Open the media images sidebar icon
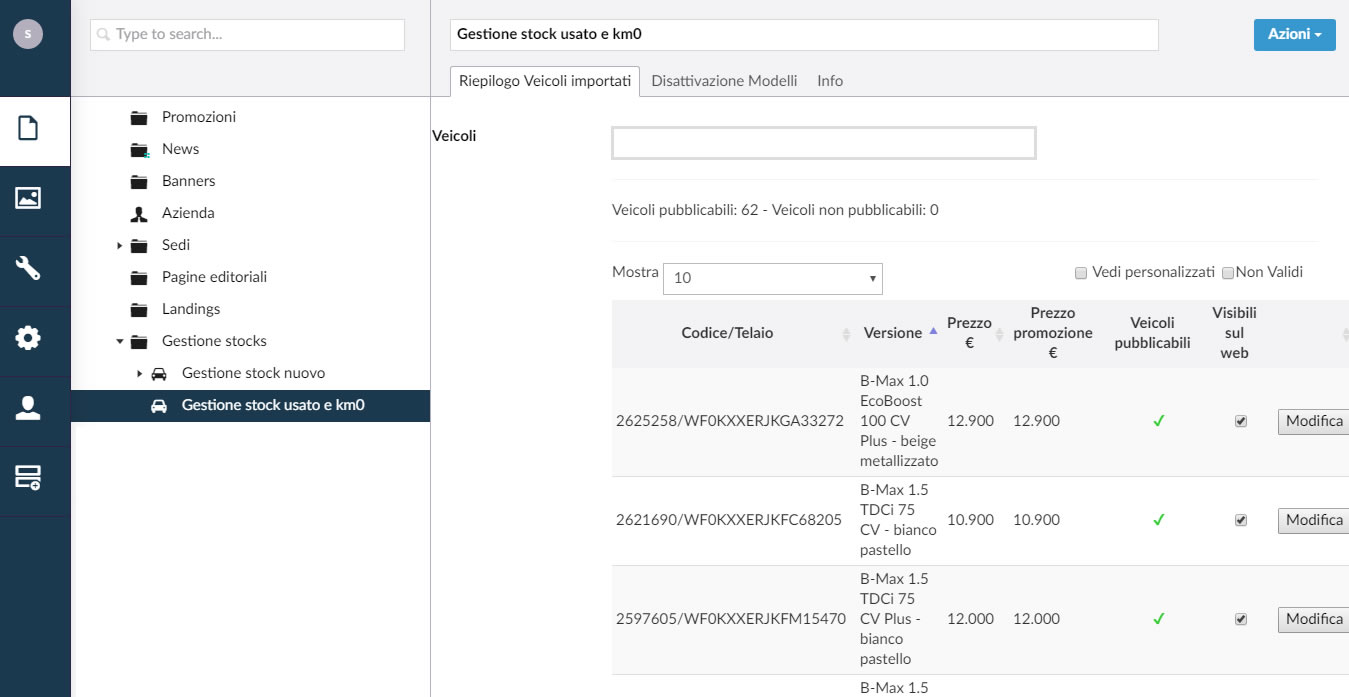This screenshot has height=697, width=1349. pyautogui.click(x=28, y=198)
